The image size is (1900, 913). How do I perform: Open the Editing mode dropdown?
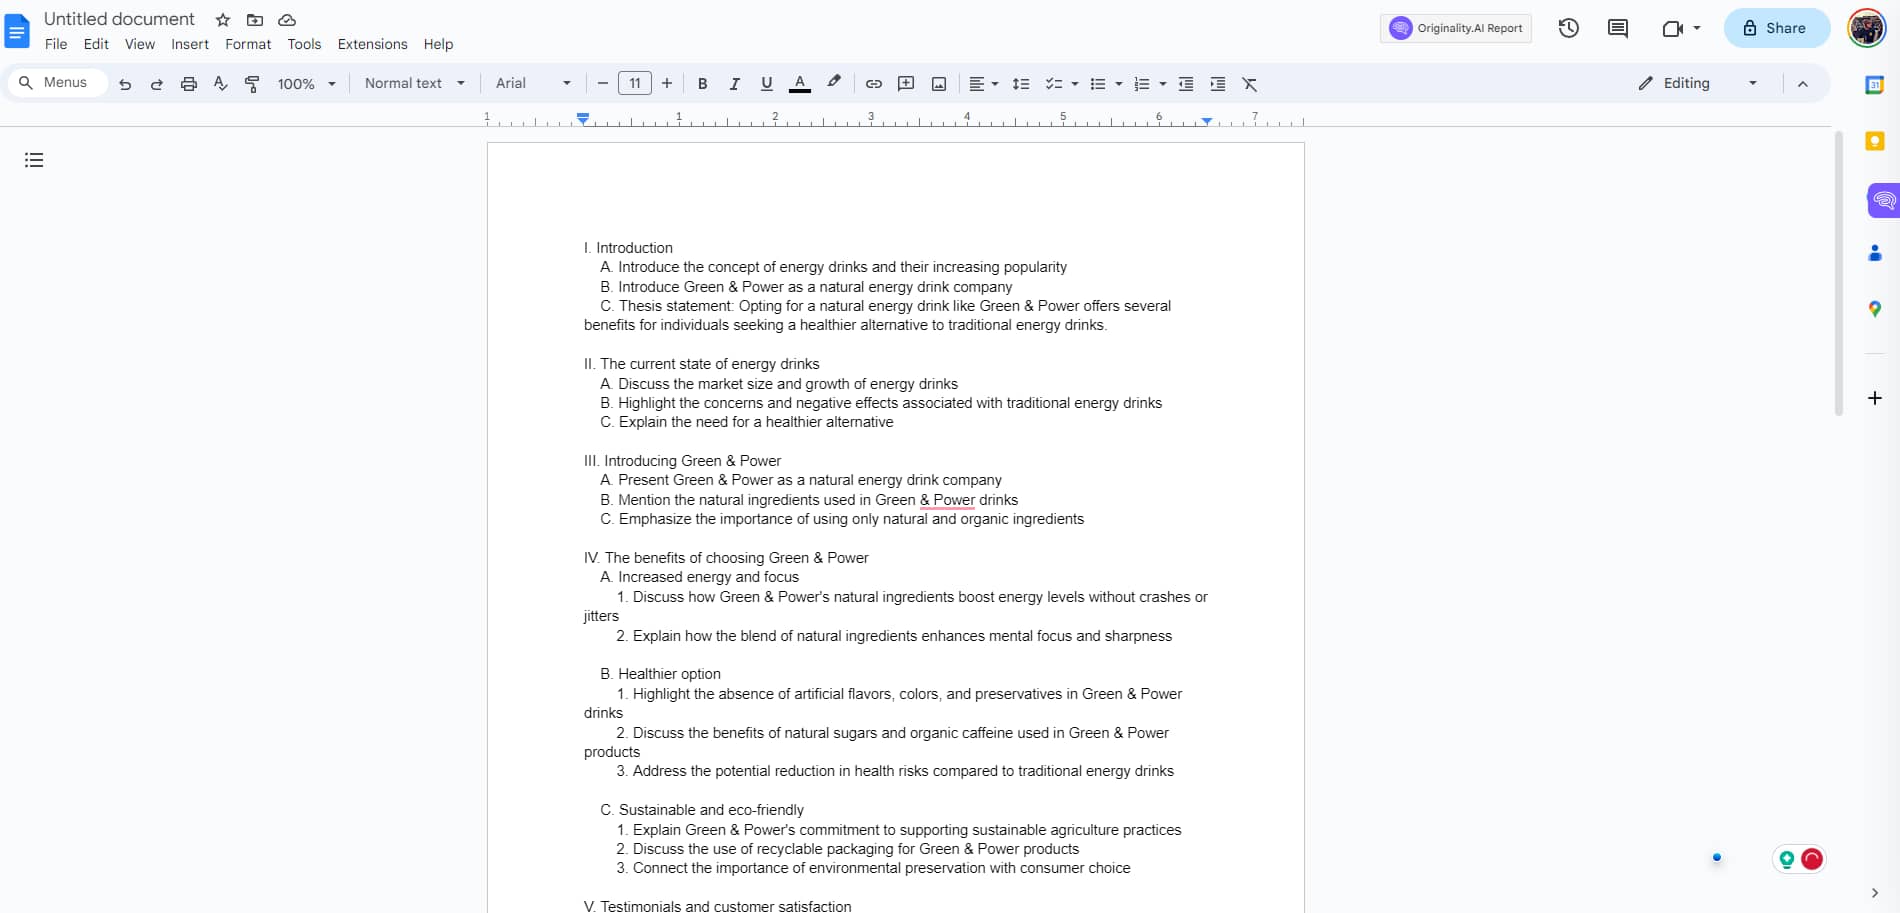tap(1696, 84)
